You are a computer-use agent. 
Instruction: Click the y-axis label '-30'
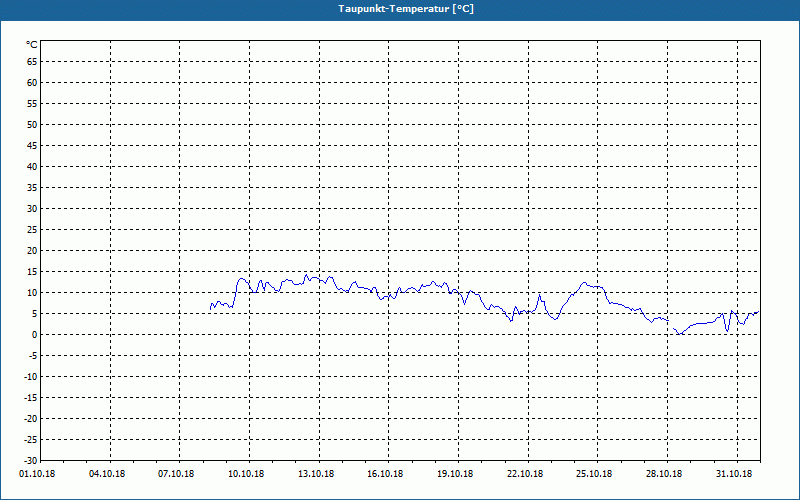31,461
